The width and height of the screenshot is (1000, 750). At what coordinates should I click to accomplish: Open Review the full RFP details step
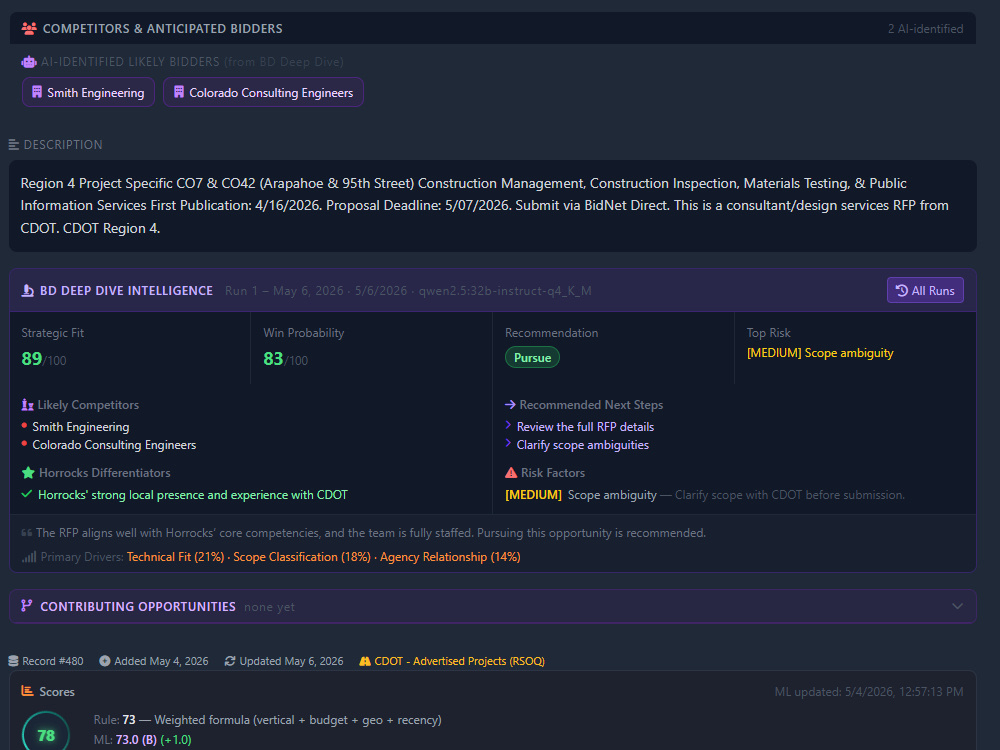(x=585, y=427)
